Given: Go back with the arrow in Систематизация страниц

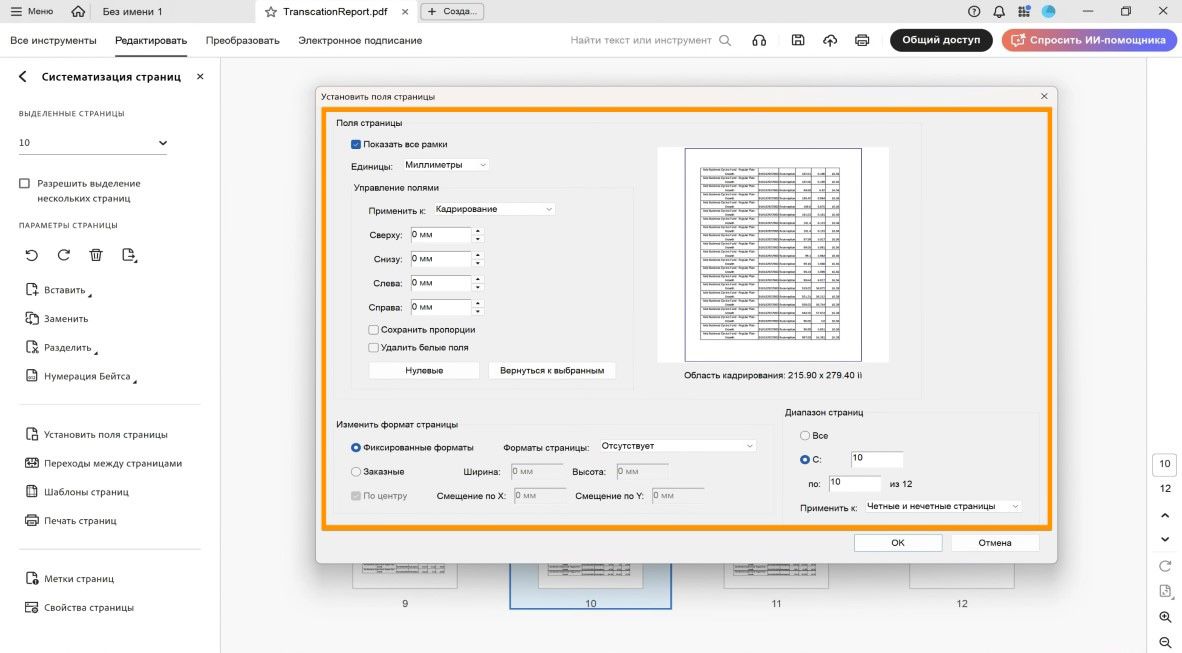Looking at the screenshot, I should (23, 76).
